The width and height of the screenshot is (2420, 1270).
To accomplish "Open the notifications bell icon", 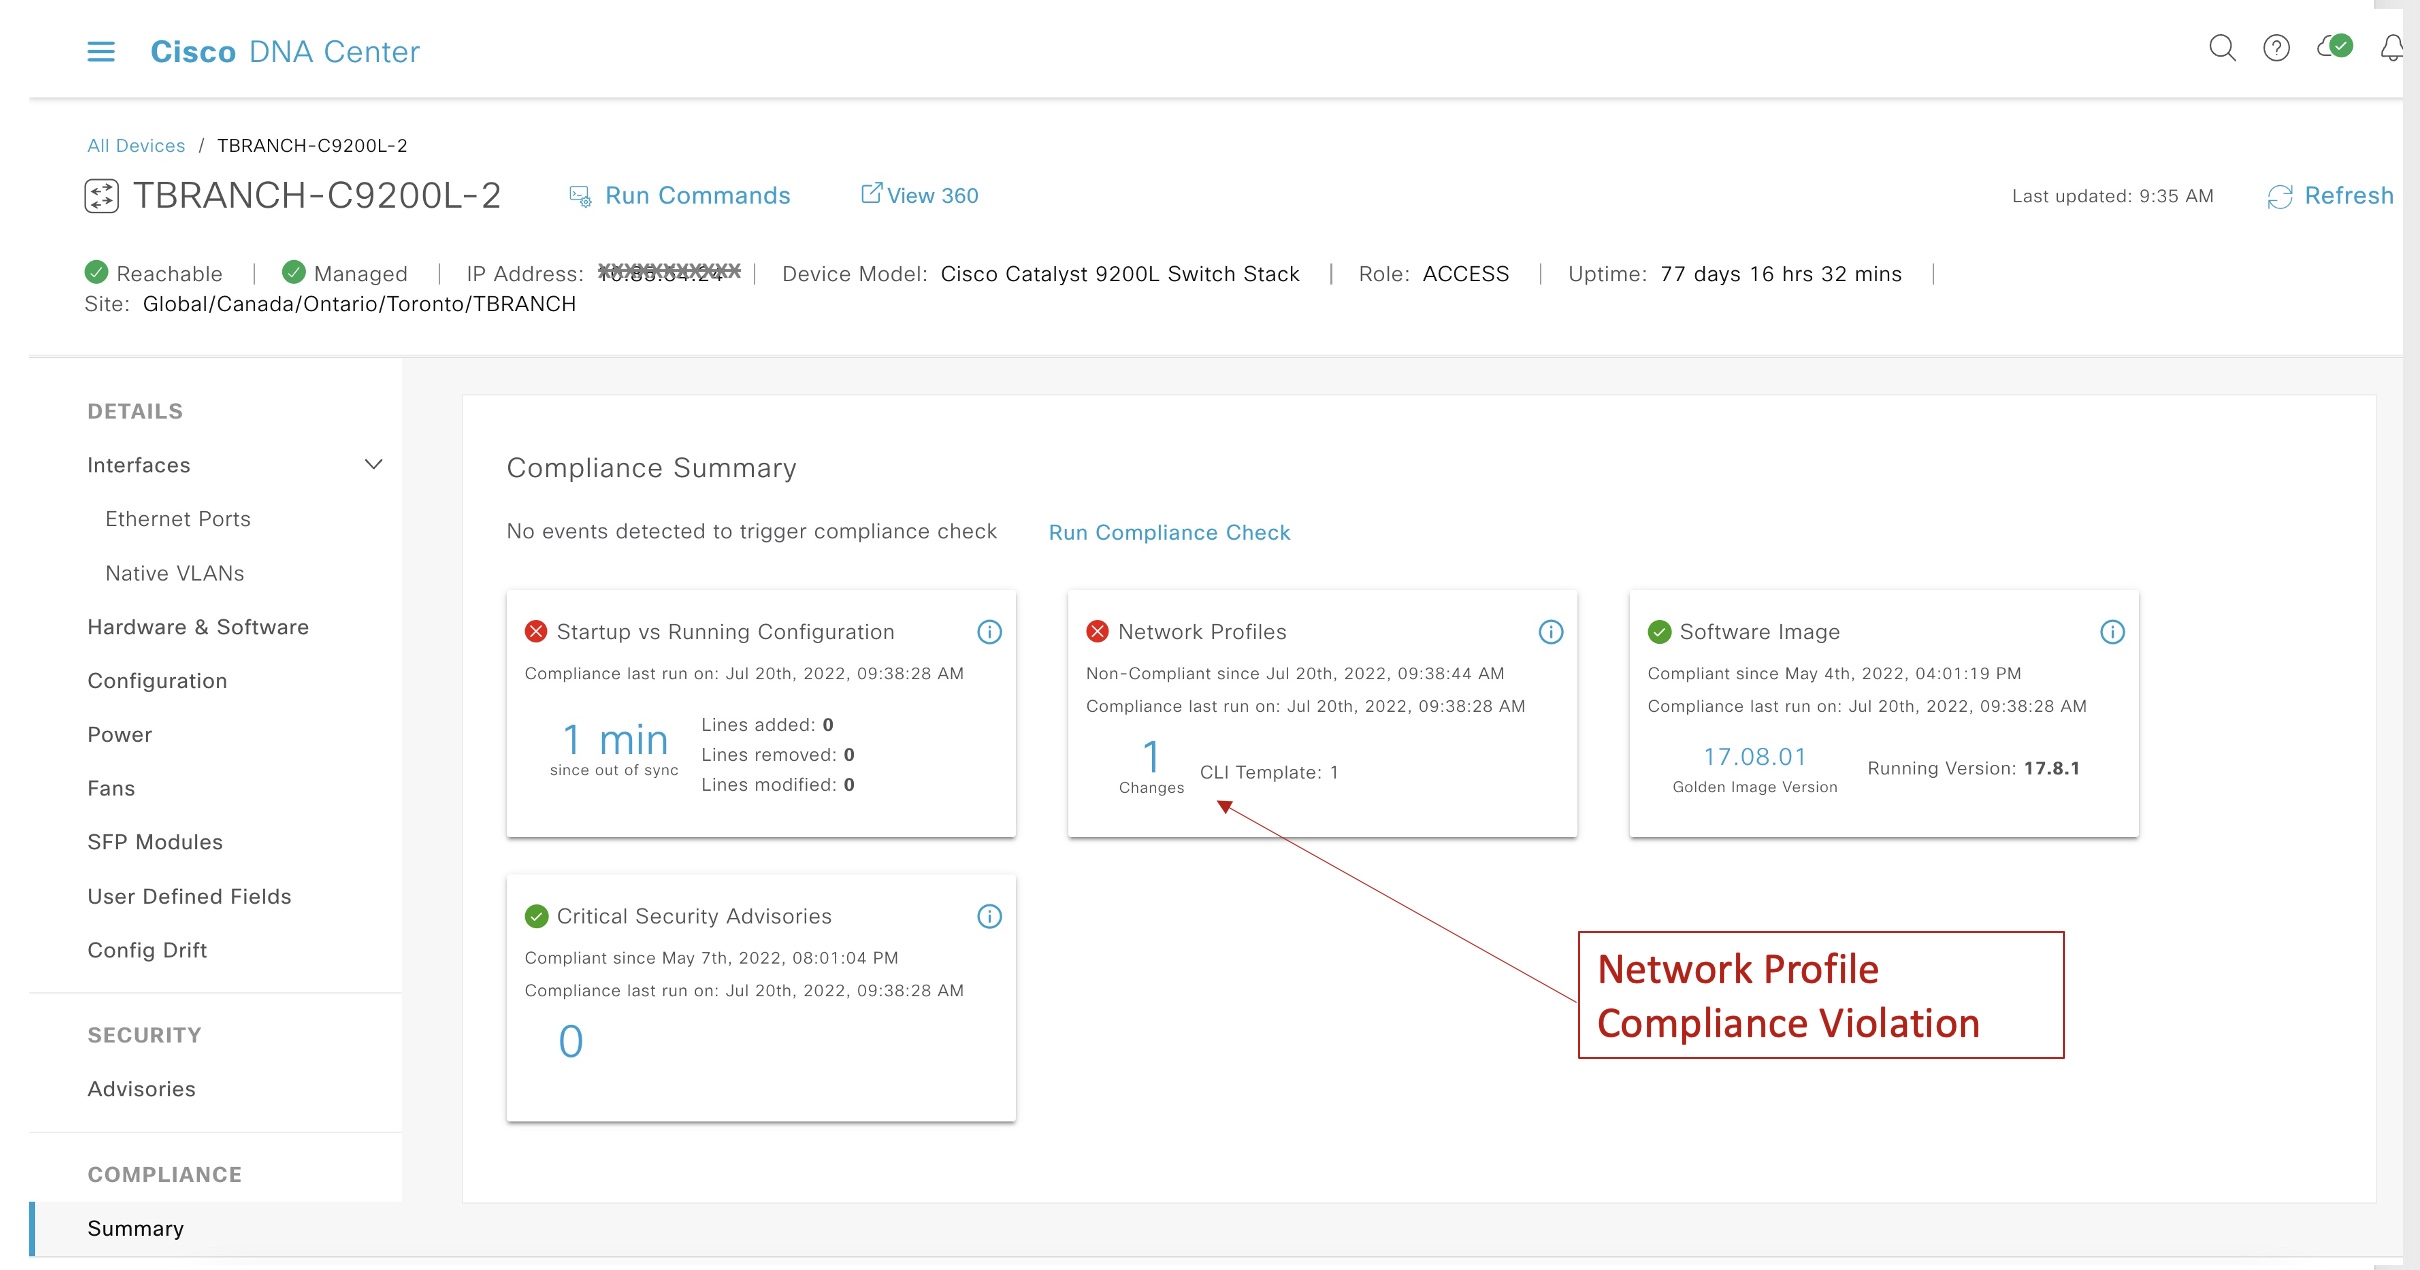I will pos(2390,48).
